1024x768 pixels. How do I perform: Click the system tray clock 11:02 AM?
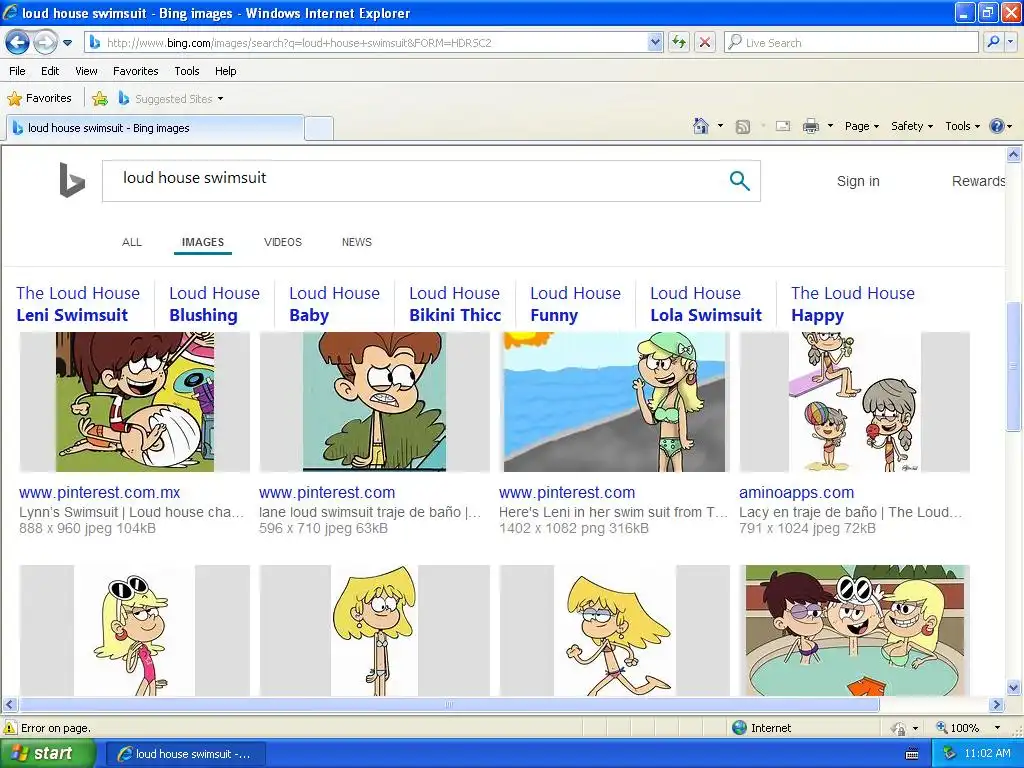(x=987, y=753)
